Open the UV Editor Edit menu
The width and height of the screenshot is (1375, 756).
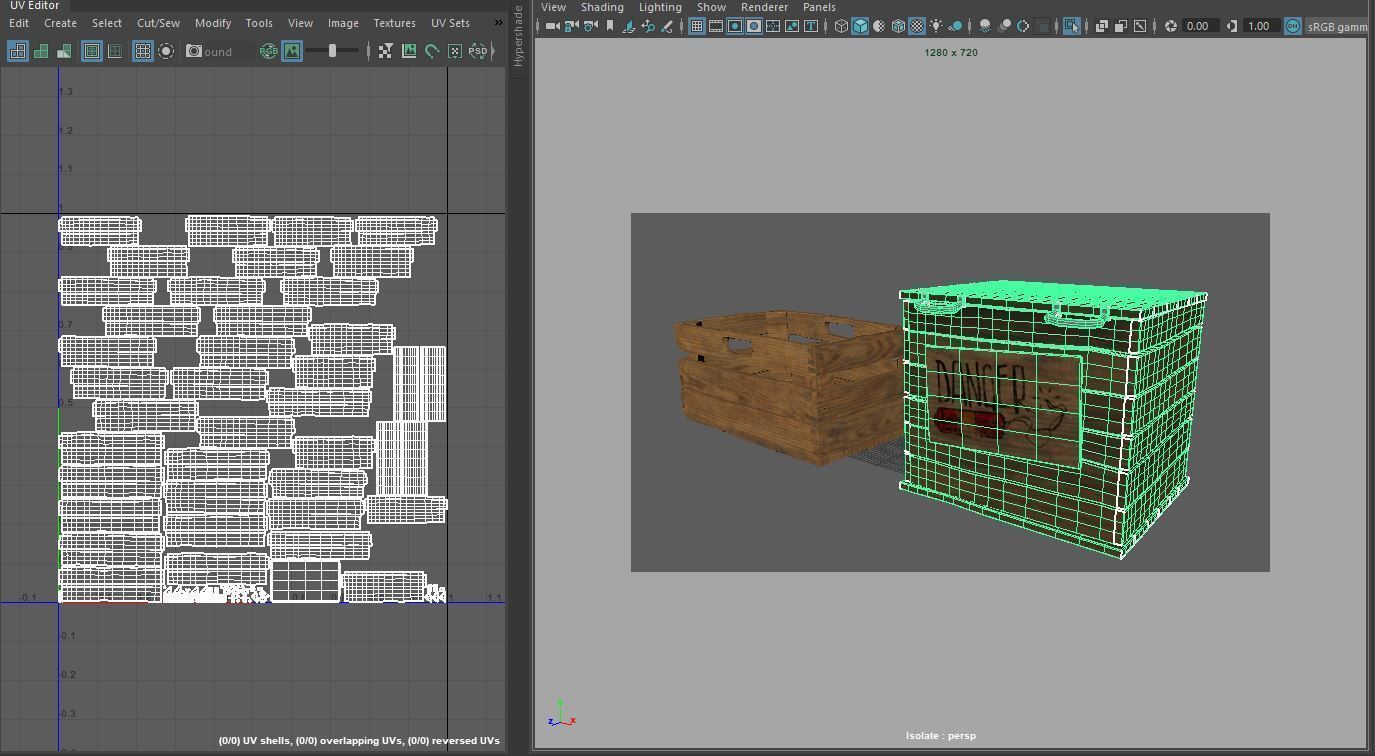pyautogui.click(x=19, y=23)
